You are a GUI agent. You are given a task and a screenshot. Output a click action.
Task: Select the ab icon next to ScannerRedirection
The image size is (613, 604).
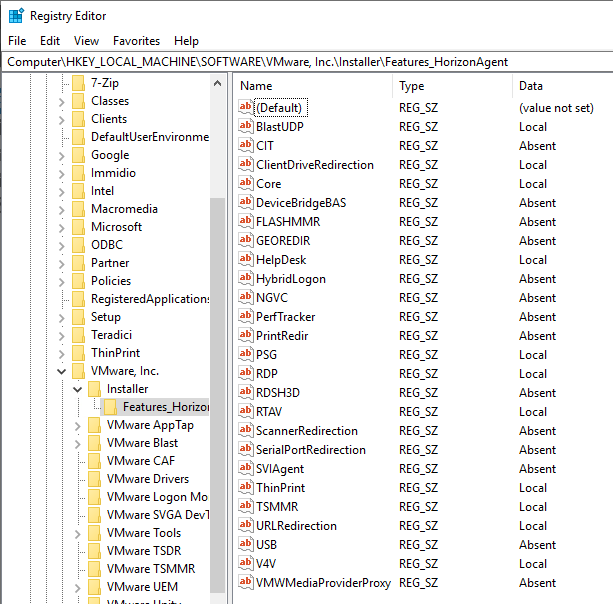pos(246,430)
